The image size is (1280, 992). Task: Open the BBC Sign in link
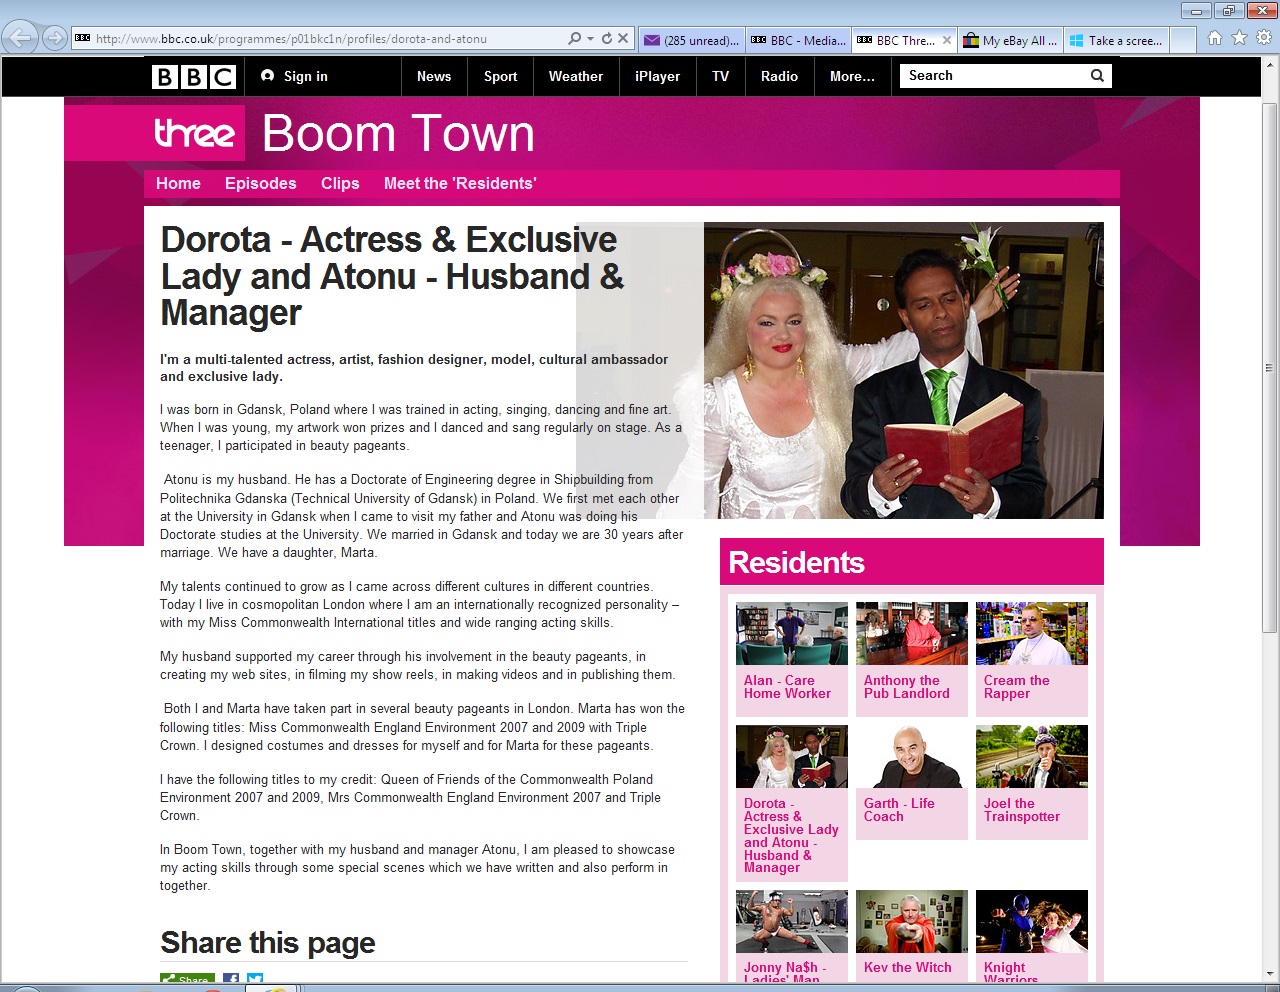[294, 76]
